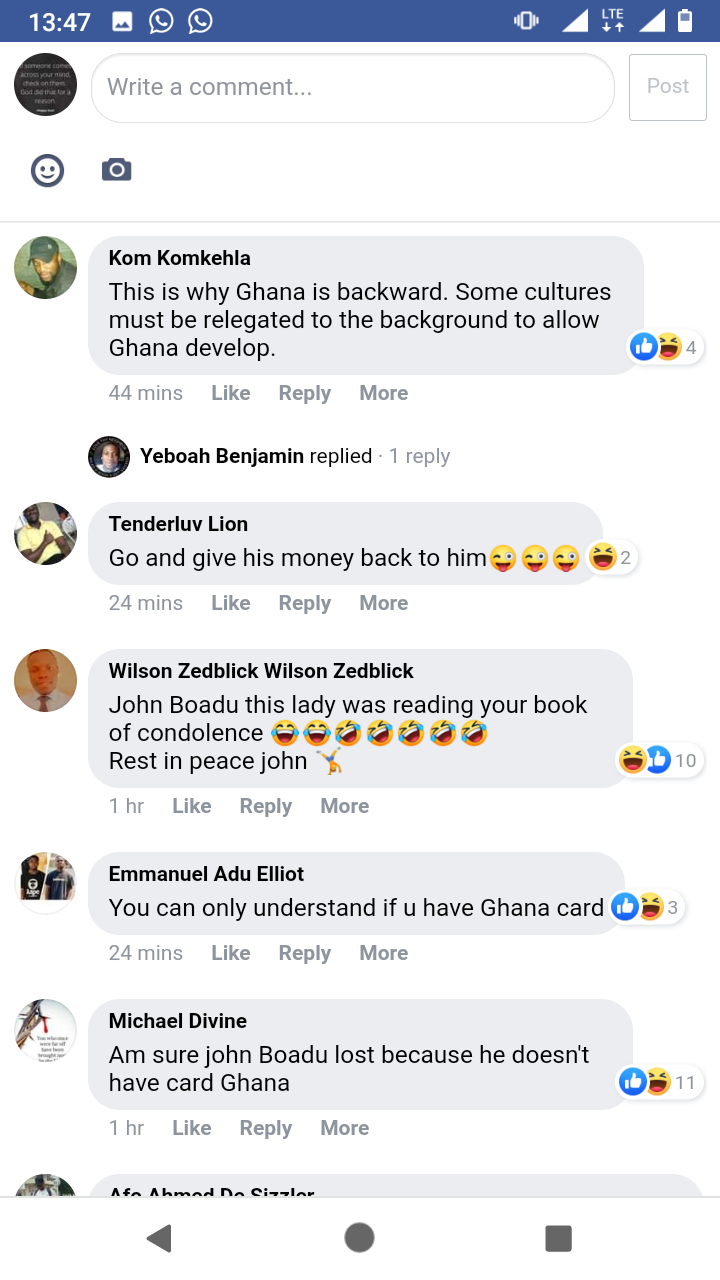Open Wilson Zedblick's profile picture
The height and width of the screenshot is (1280, 720).
tap(46, 681)
